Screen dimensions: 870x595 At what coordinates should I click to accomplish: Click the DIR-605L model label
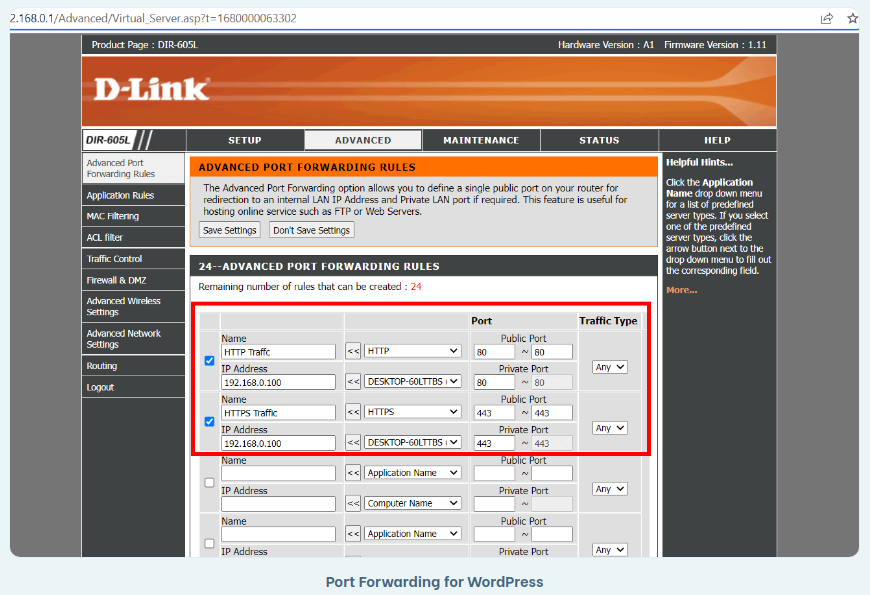(108, 140)
